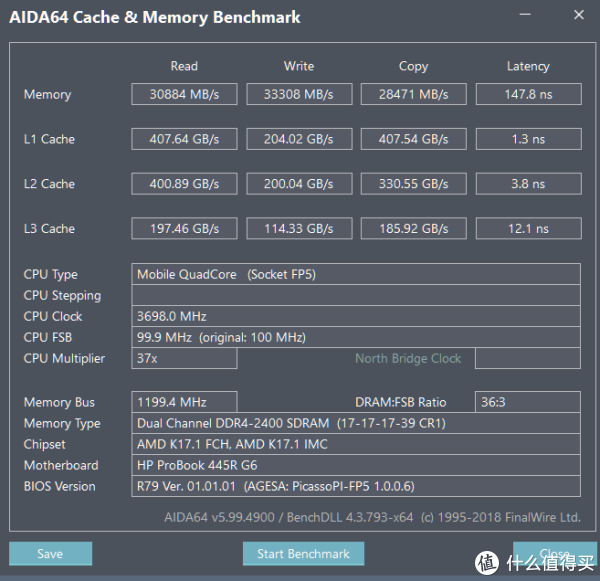This screenshot has width=600, height=581.
Task: Click the DRAM:FSB Ratio label
Action: [401, 402]
